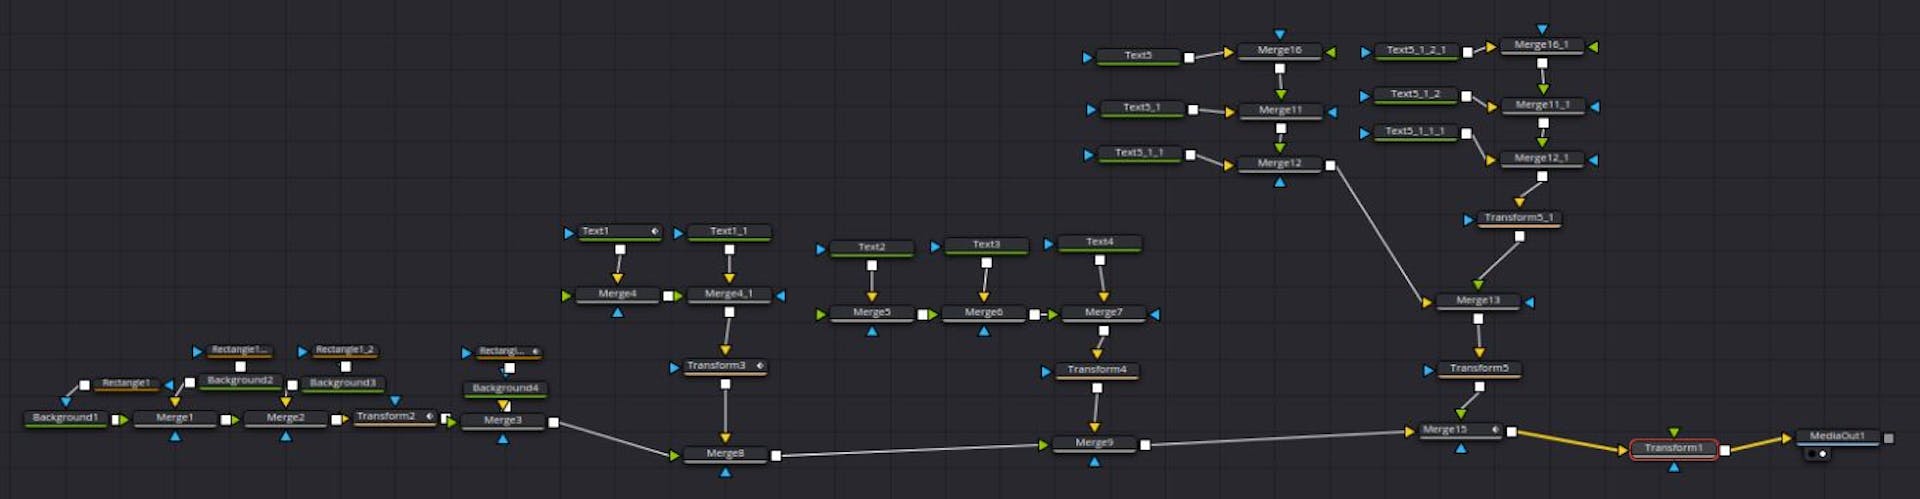Toggle the right viewer dot under MediaOut1
The width and height of the screenshot is (1920, 499).
[x=1823, y=454]
